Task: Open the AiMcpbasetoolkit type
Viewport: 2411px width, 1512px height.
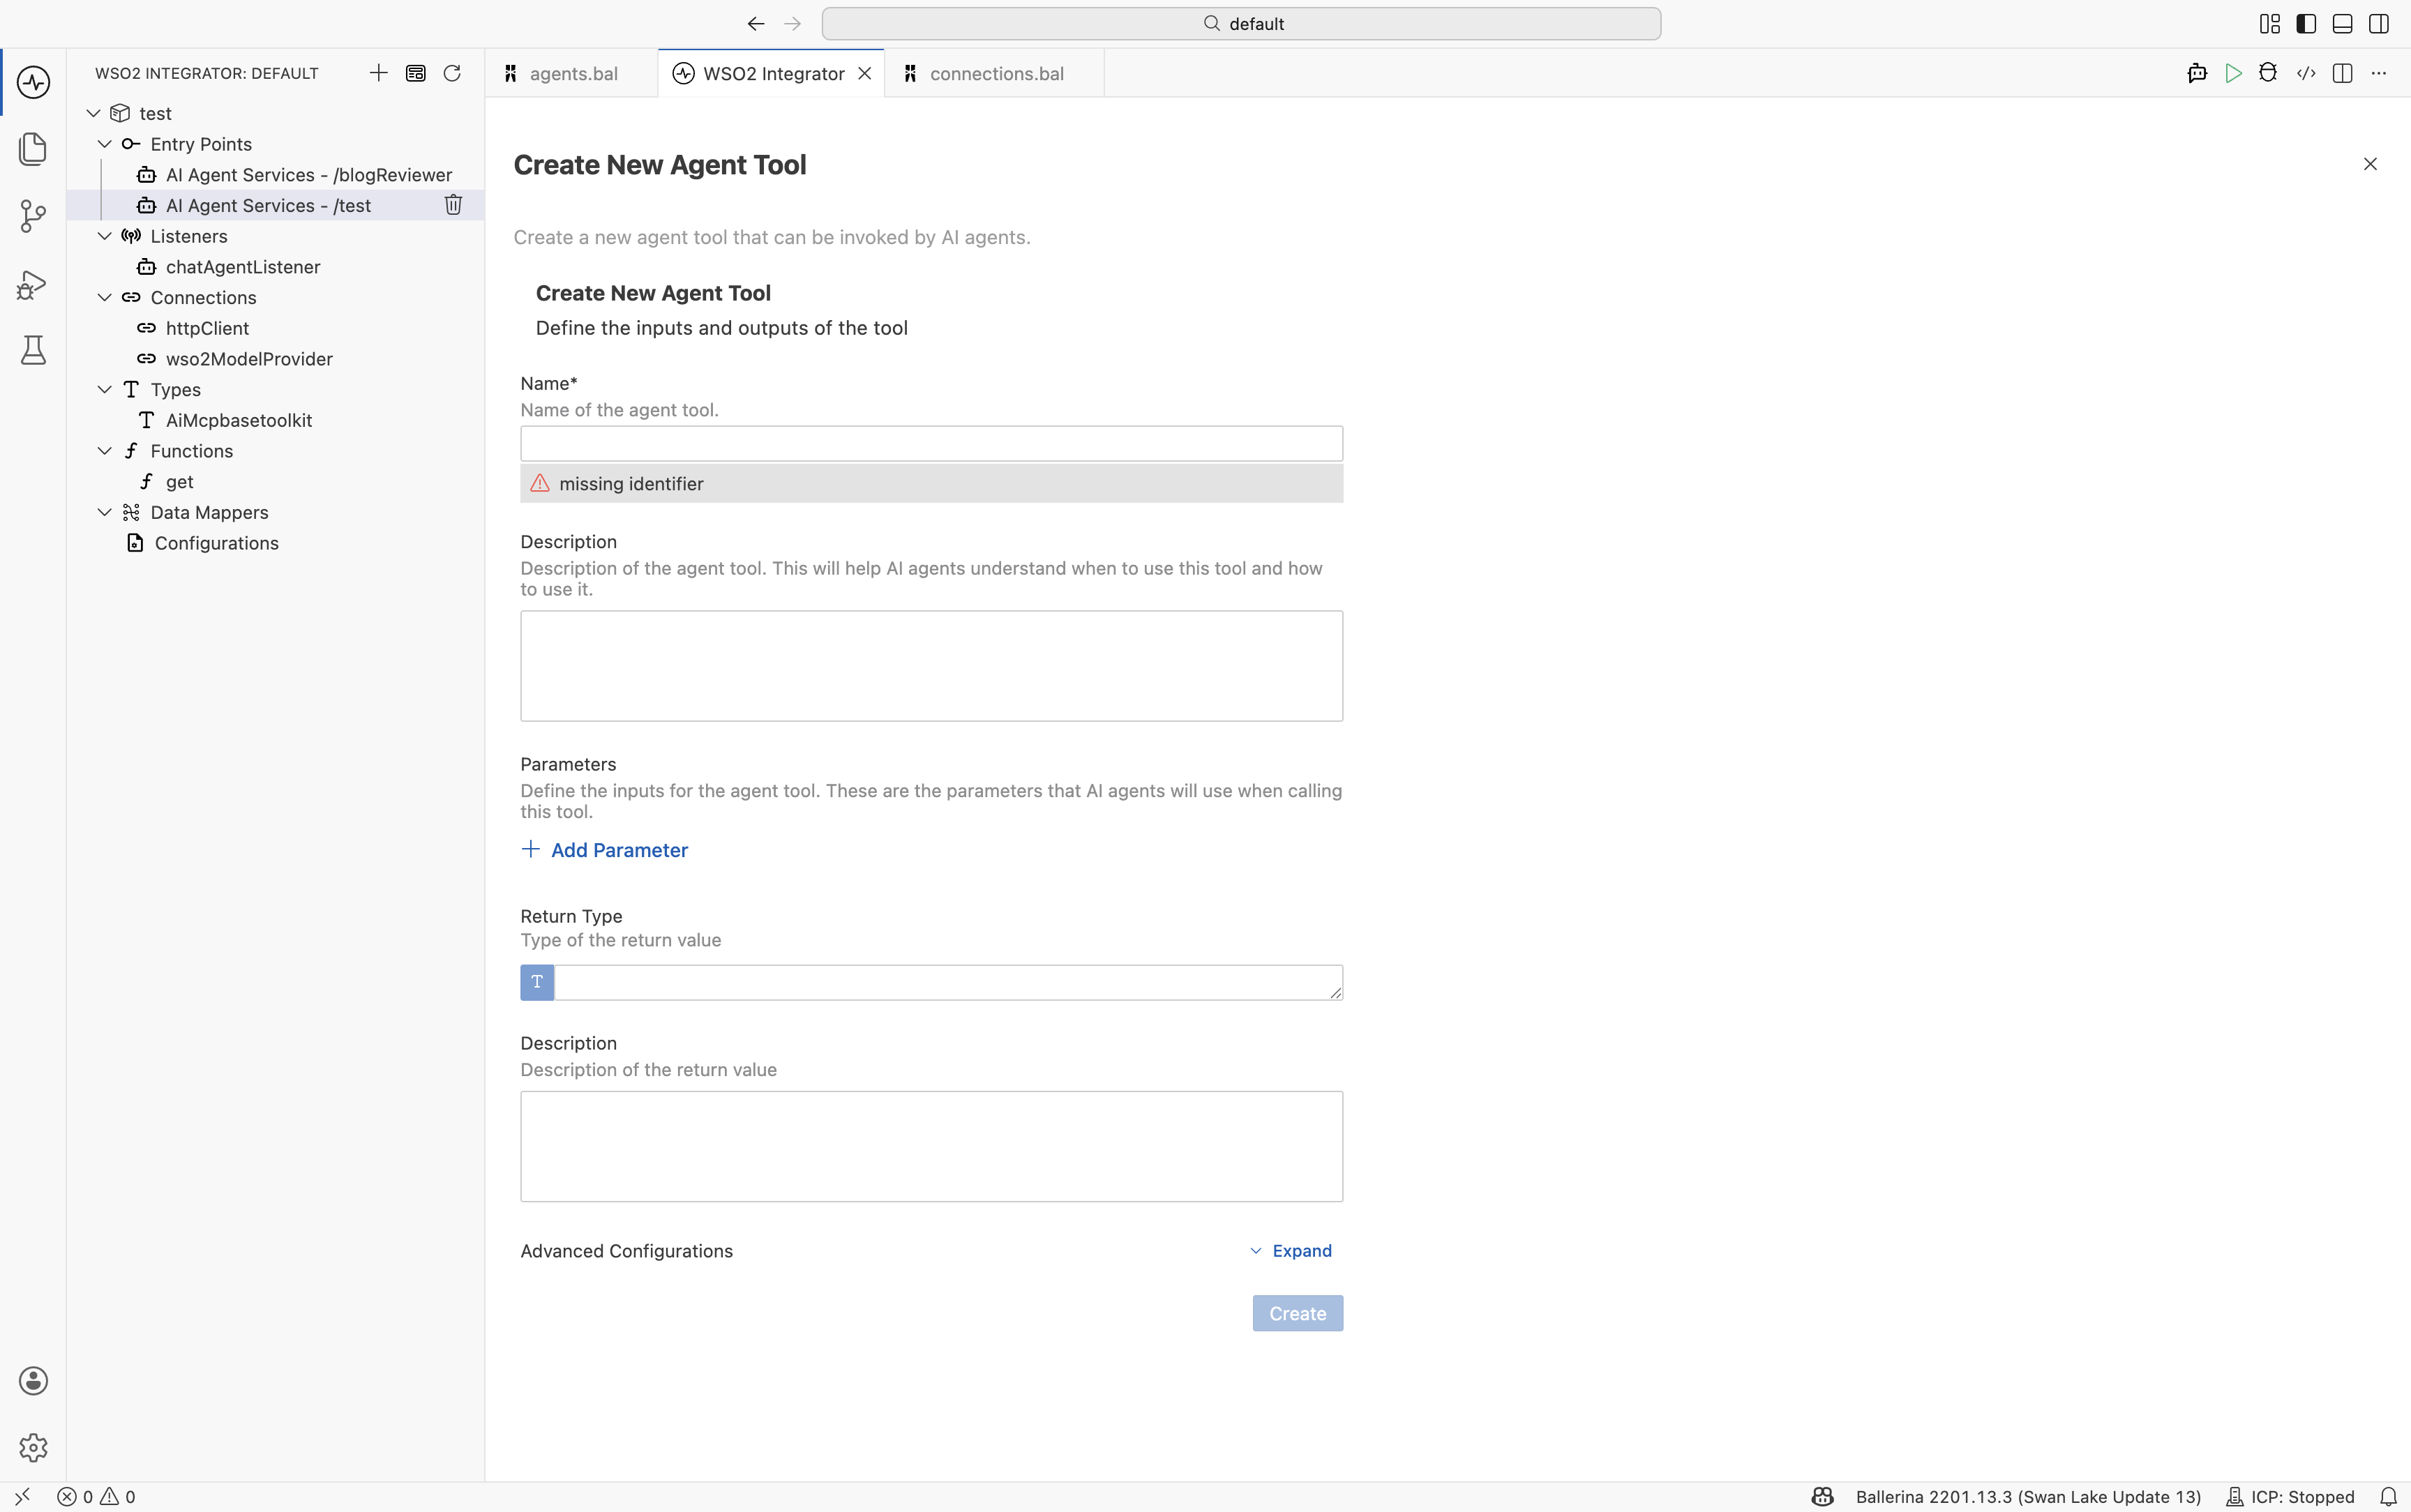Action: tap(239, 420)
